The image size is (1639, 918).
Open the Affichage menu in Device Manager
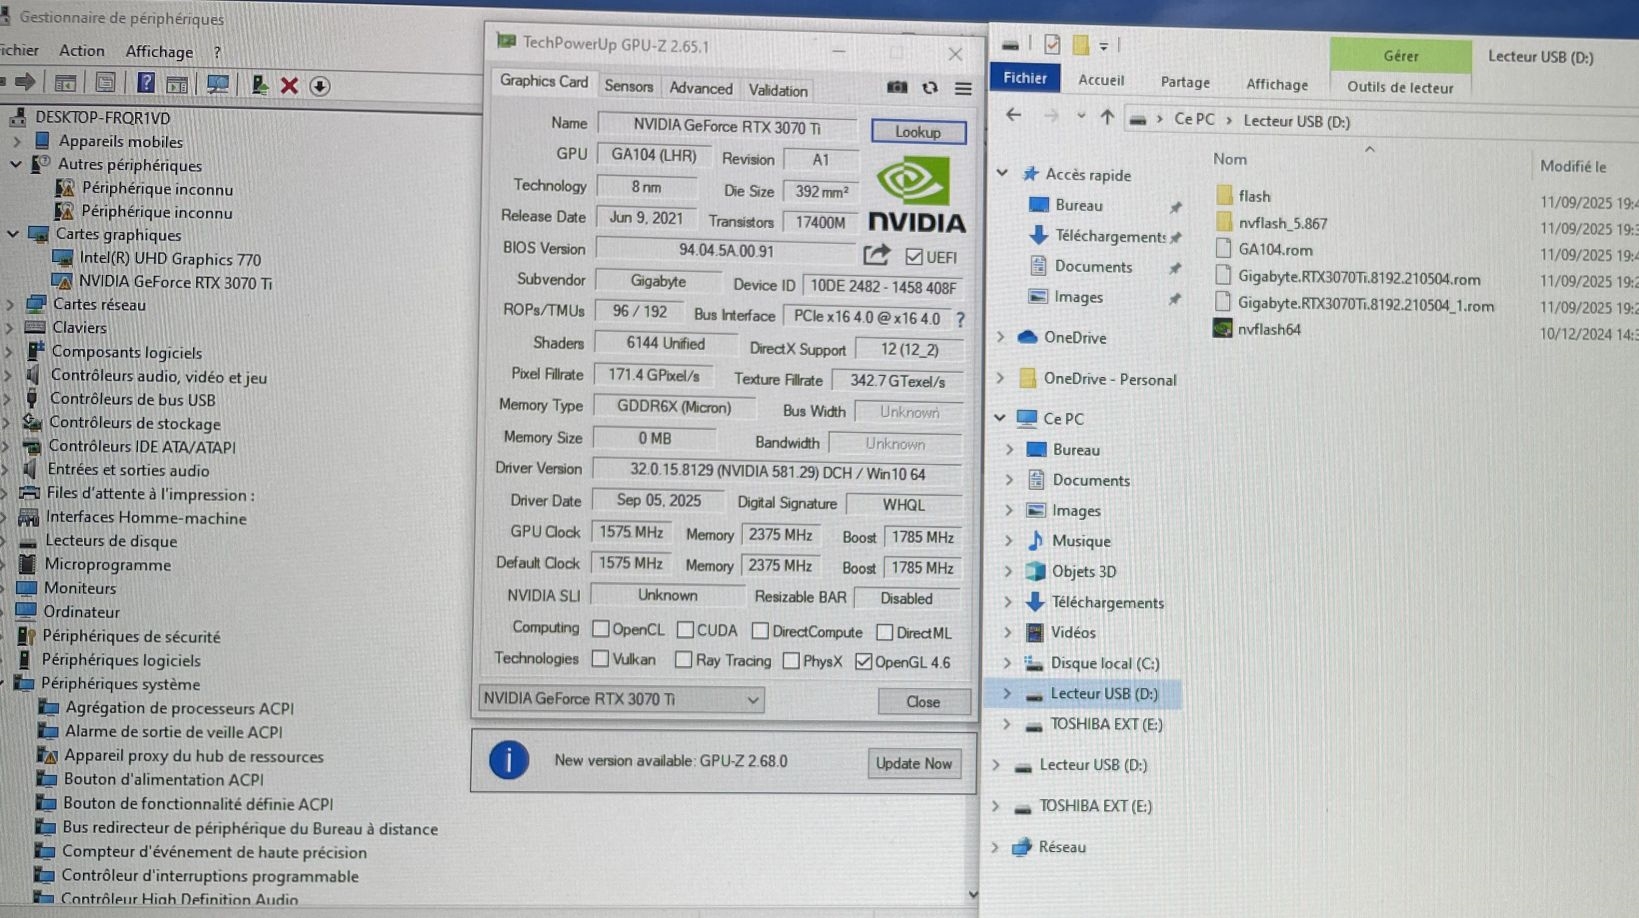(x=159, y=51)
